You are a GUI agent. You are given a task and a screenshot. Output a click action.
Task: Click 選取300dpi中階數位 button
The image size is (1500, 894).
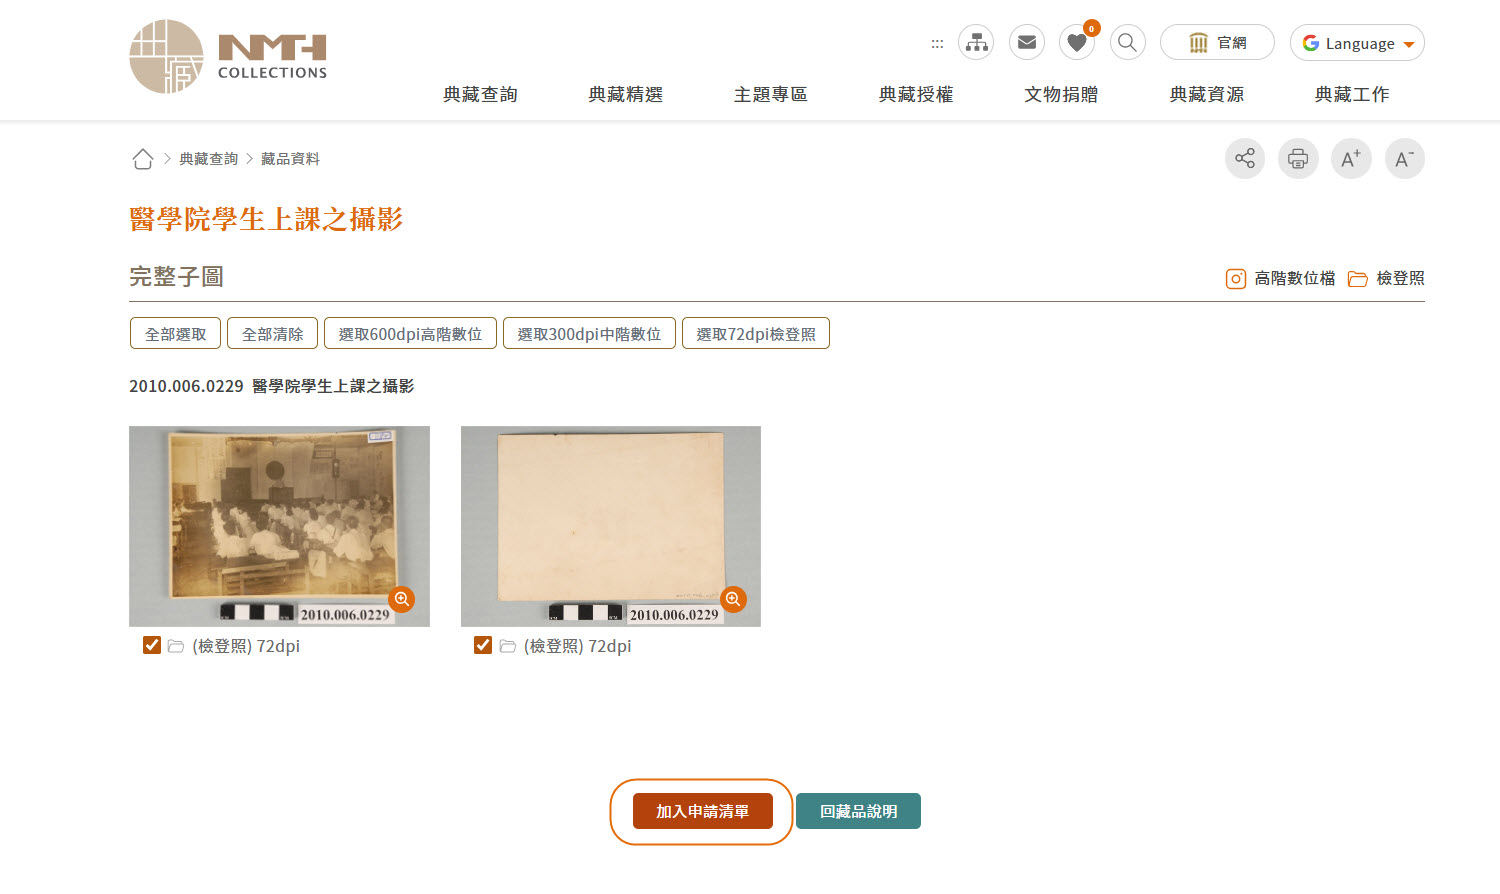(589, 334)
